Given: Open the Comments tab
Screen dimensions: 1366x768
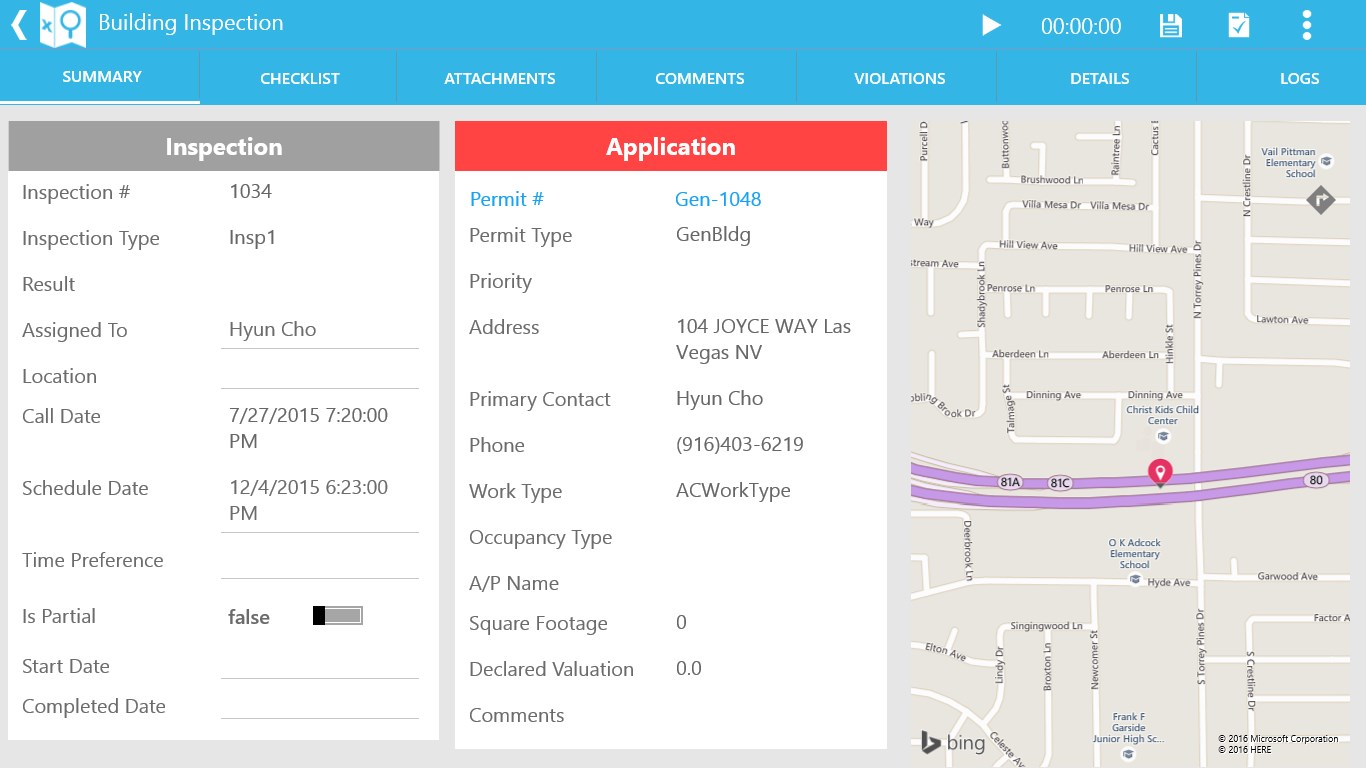Looking at the screenshot, I should point(699,77).
